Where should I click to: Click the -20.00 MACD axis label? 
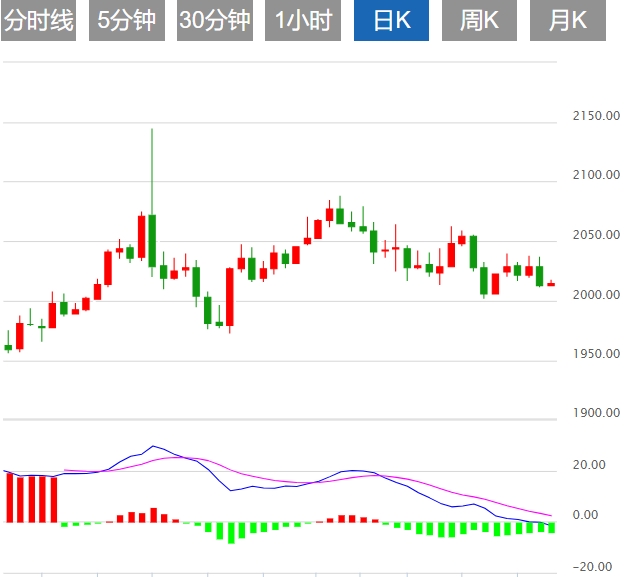(592, 567)
